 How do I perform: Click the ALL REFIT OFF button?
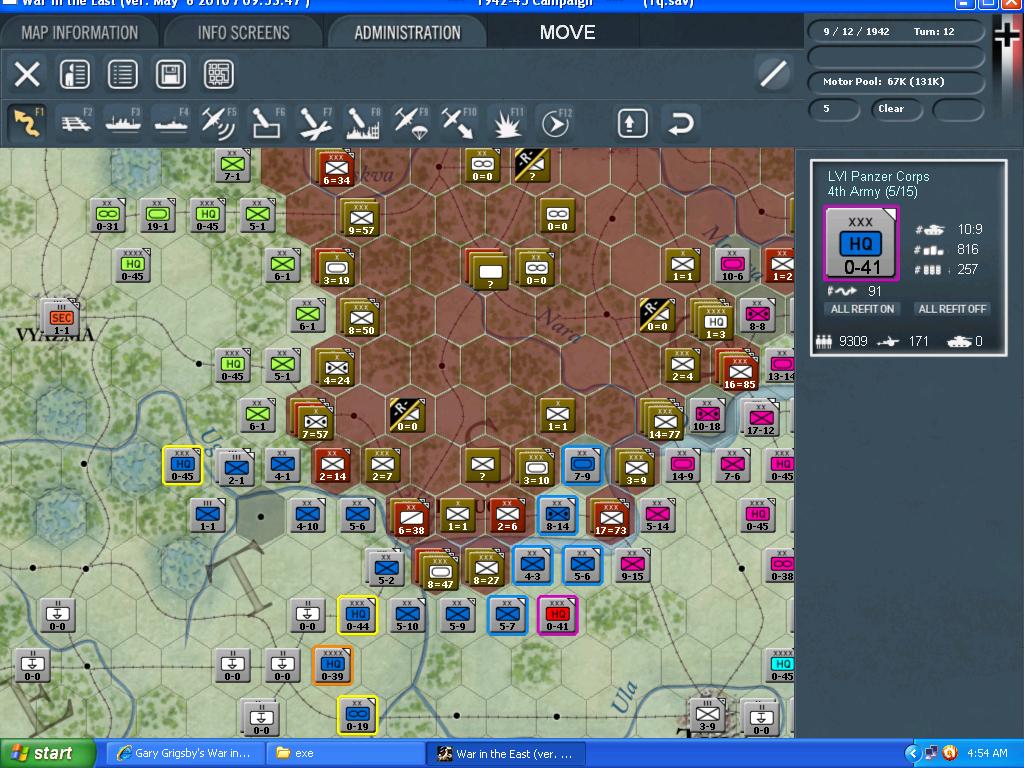(x=952, y=309)
